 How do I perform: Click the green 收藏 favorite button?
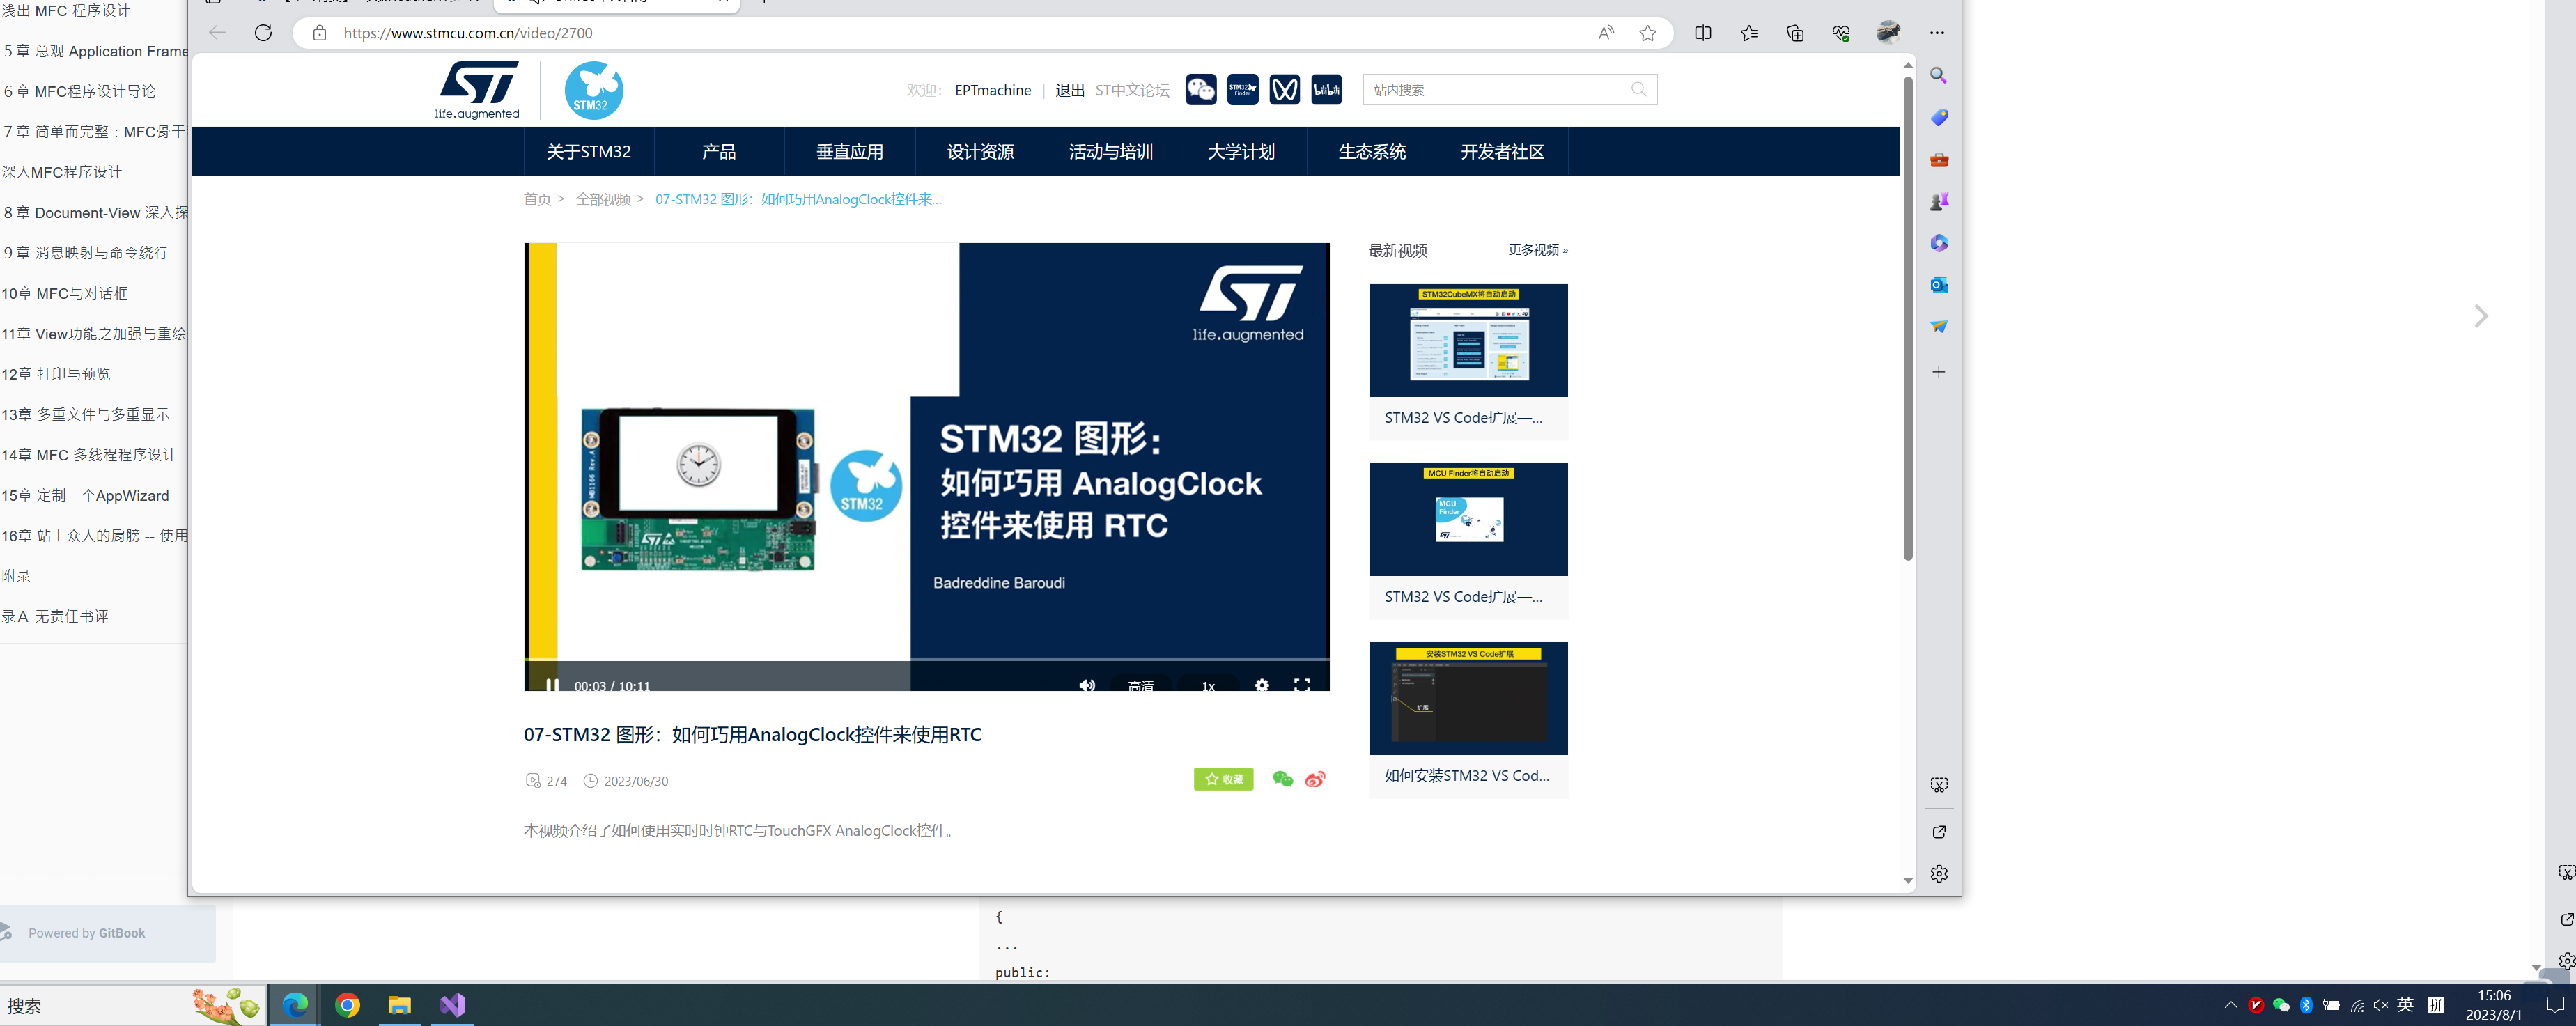(x=1223, y=779)
